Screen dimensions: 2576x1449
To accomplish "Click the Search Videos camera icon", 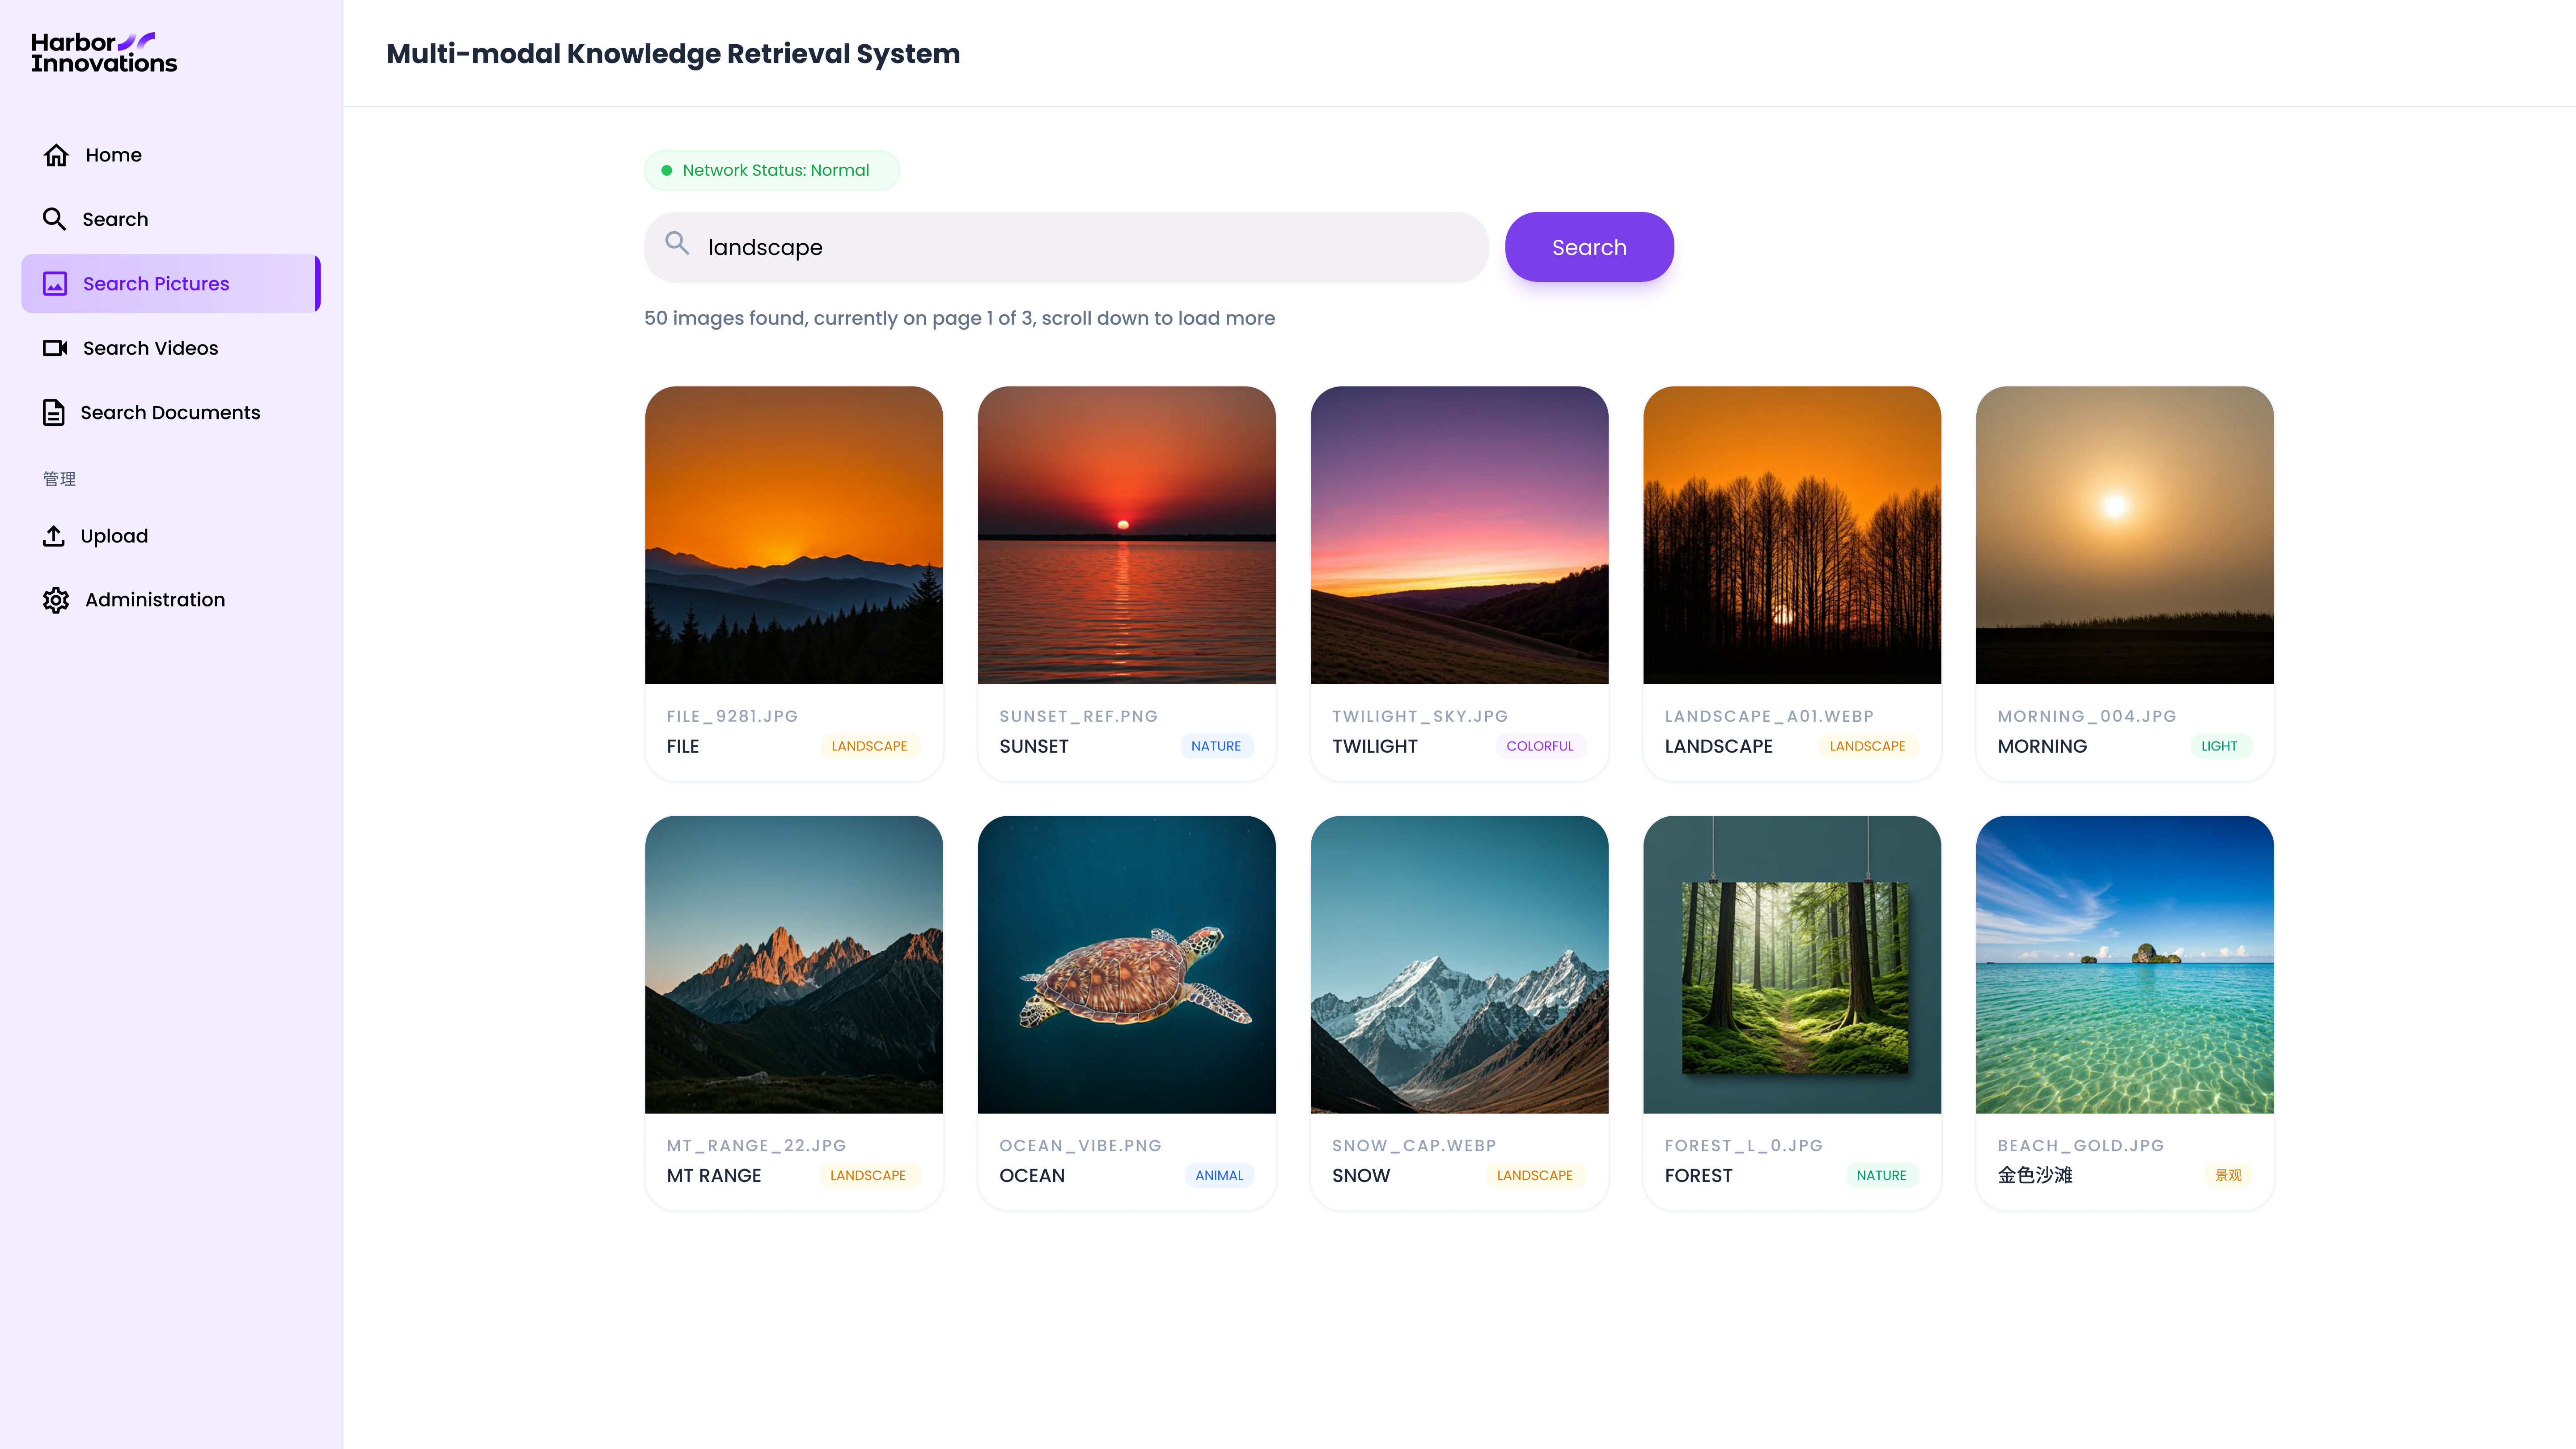I will point(55,348).
